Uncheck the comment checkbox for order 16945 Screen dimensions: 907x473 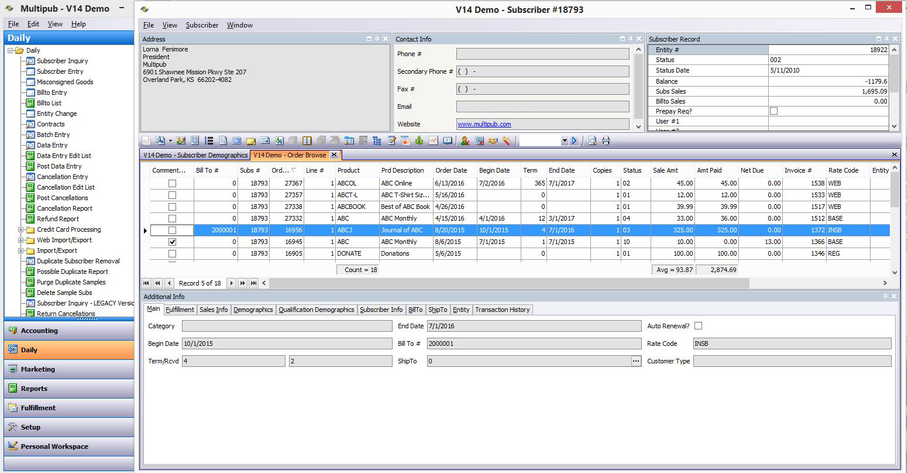click(x=172, y=242)
